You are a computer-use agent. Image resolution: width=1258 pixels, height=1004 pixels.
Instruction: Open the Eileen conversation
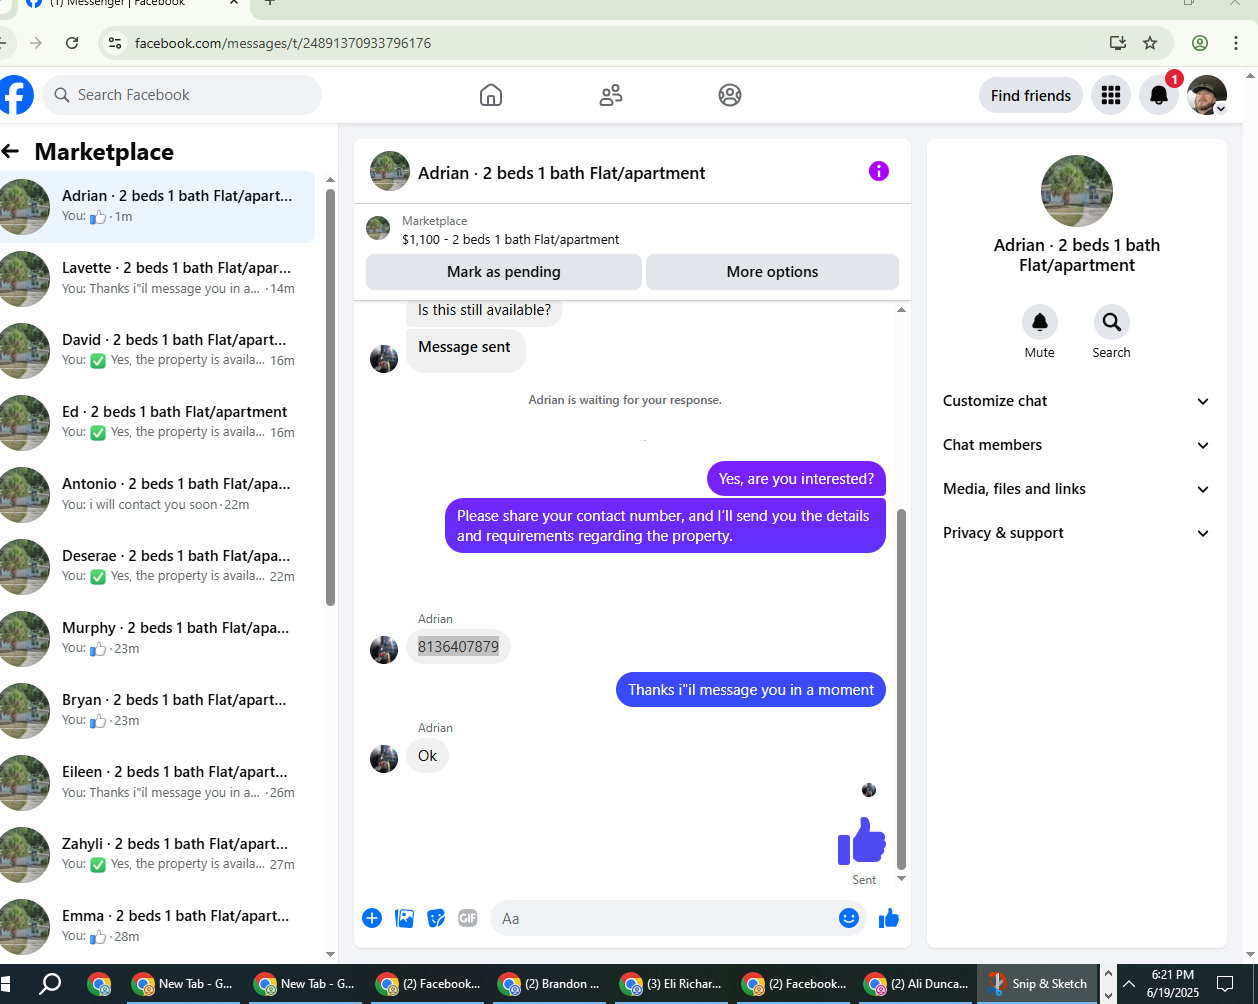pyautogui.click(x=158, y=782)
